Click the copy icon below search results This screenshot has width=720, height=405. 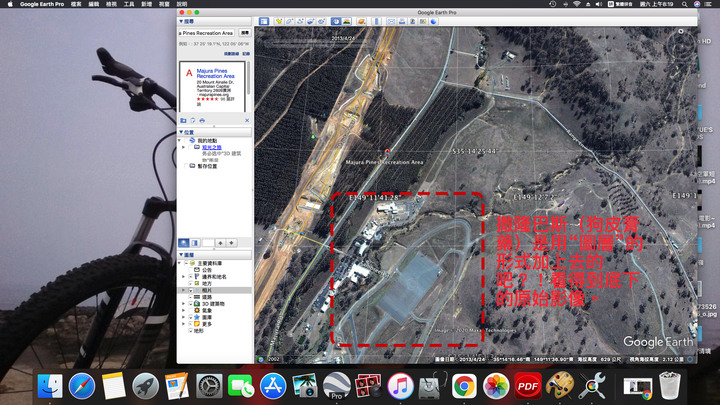pos(193,121)
